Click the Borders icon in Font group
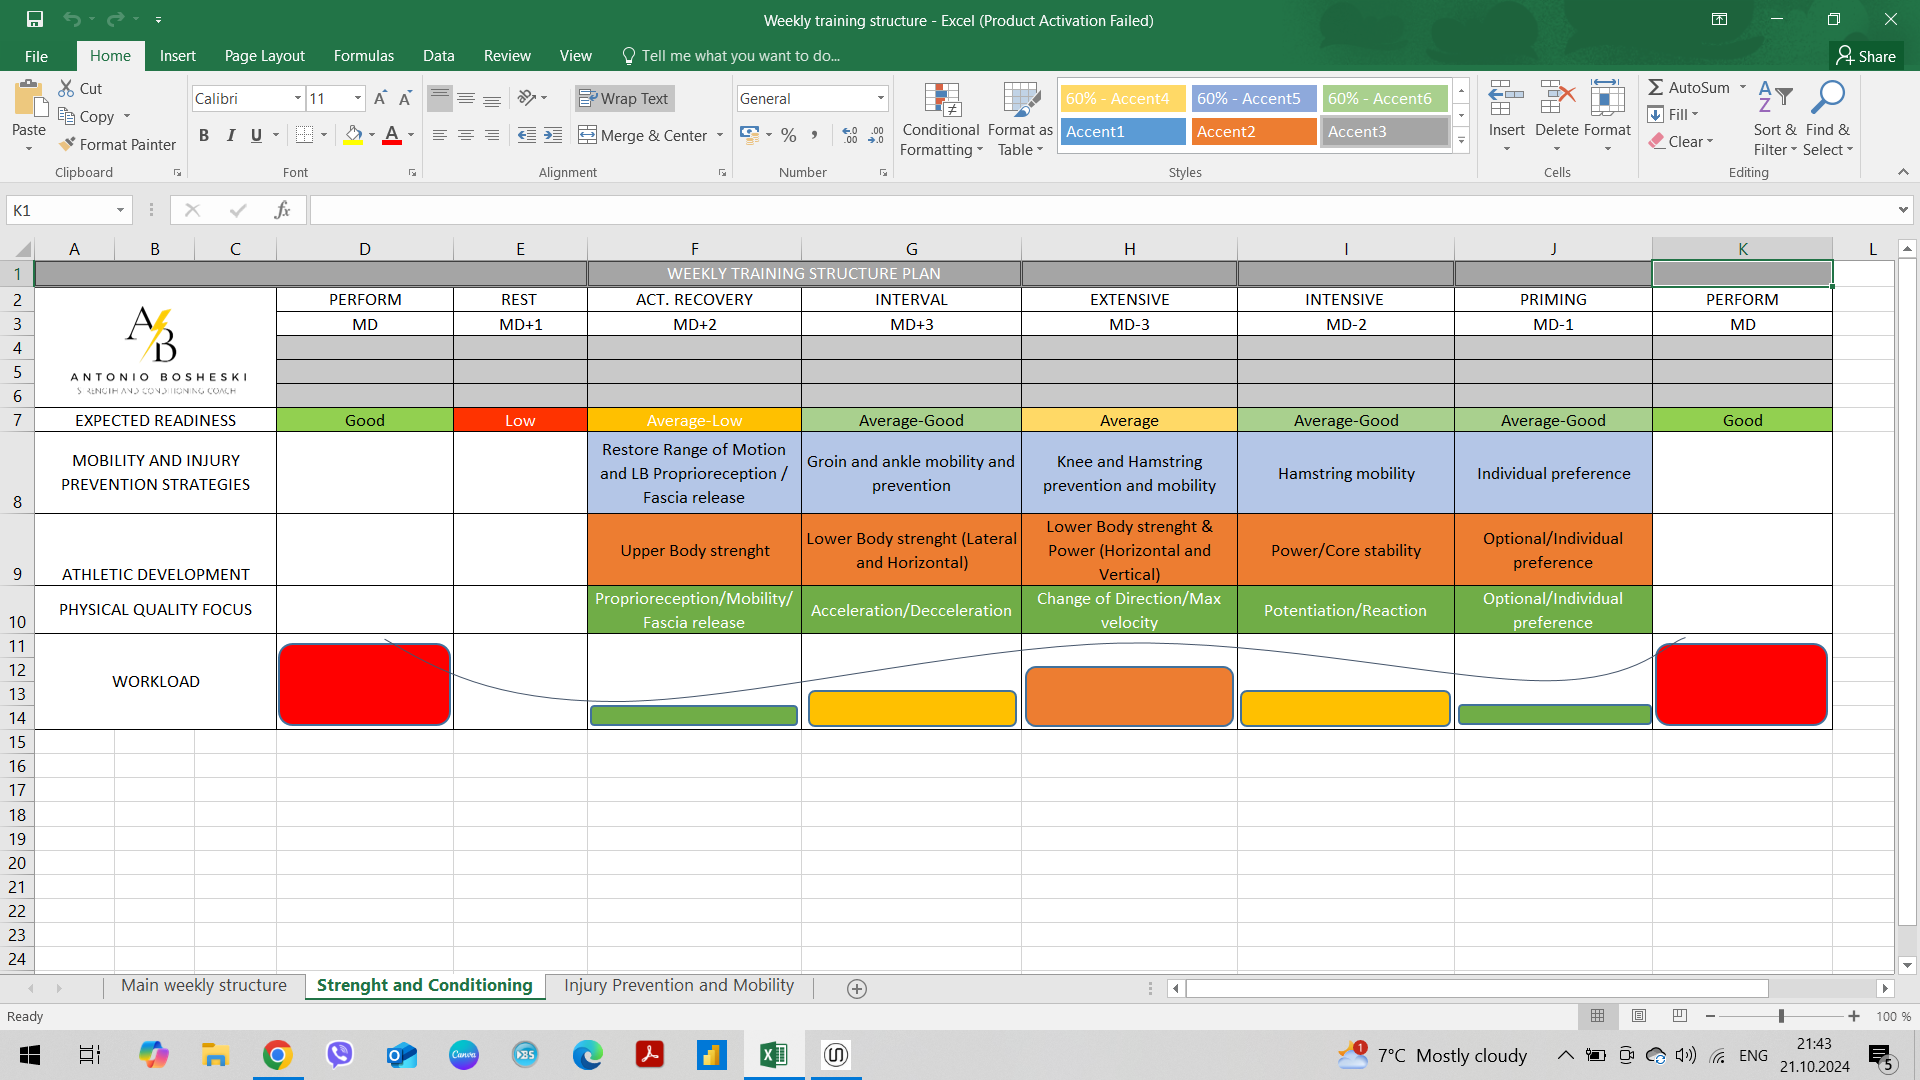 (305, 135)
